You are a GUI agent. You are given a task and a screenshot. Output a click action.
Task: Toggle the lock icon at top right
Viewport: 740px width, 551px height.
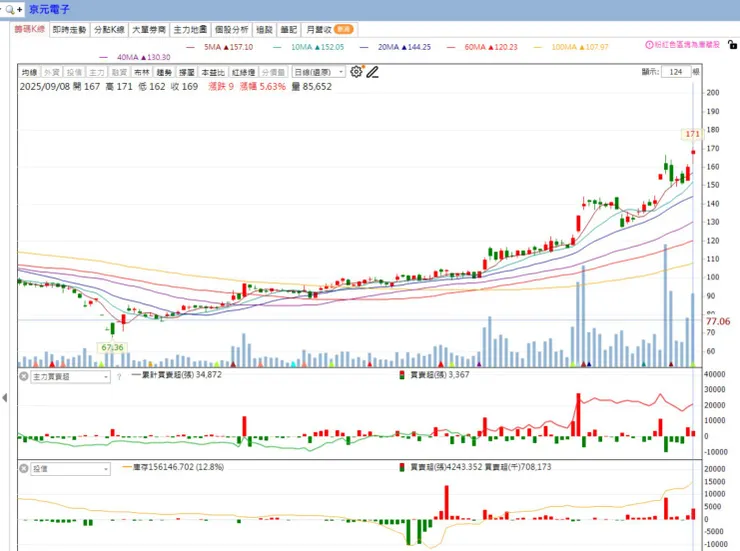click(x=732, y=45)
